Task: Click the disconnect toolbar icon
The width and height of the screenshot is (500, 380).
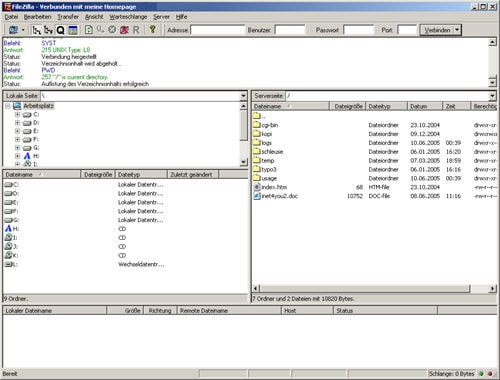Action: 124,30
